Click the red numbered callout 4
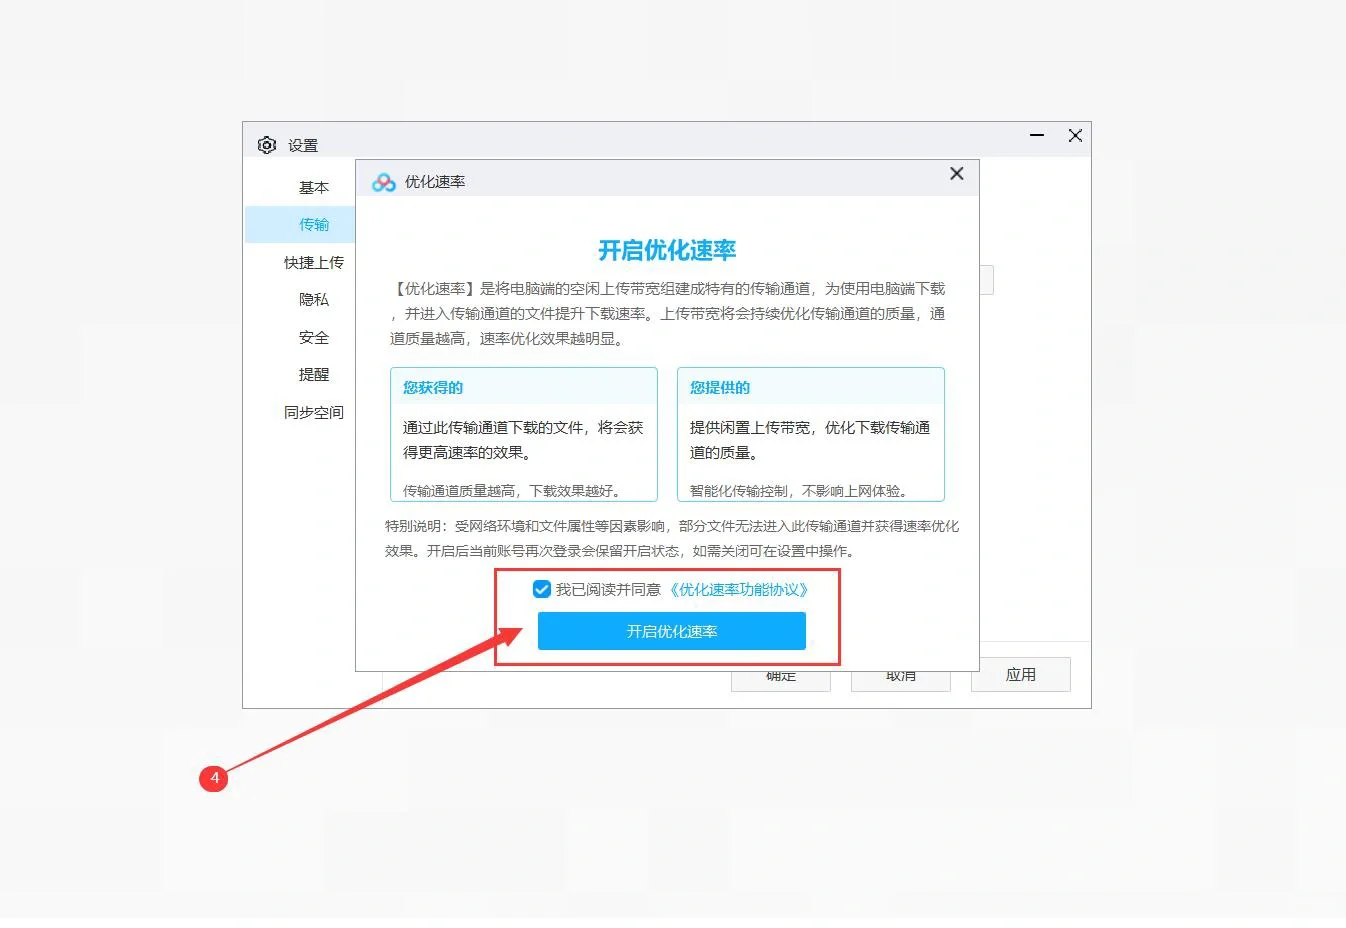Image resolution: width=1346 pixels, height=928 pixels. pyautogui.click(x=215, y=780)
